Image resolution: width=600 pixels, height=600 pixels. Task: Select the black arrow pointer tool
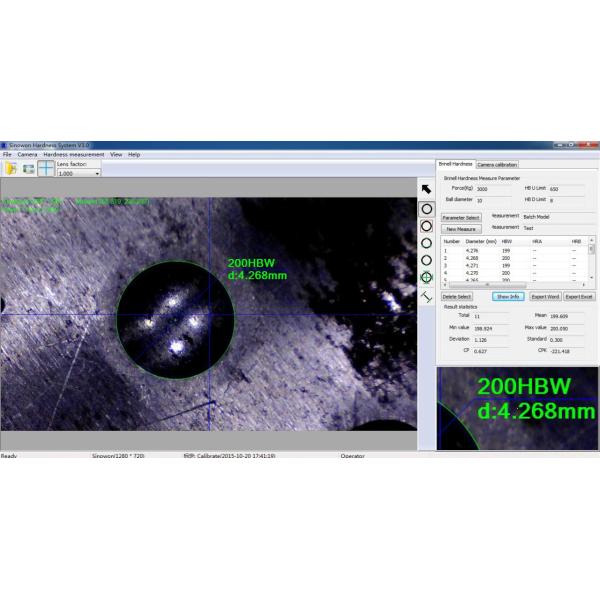click(426, 189)
